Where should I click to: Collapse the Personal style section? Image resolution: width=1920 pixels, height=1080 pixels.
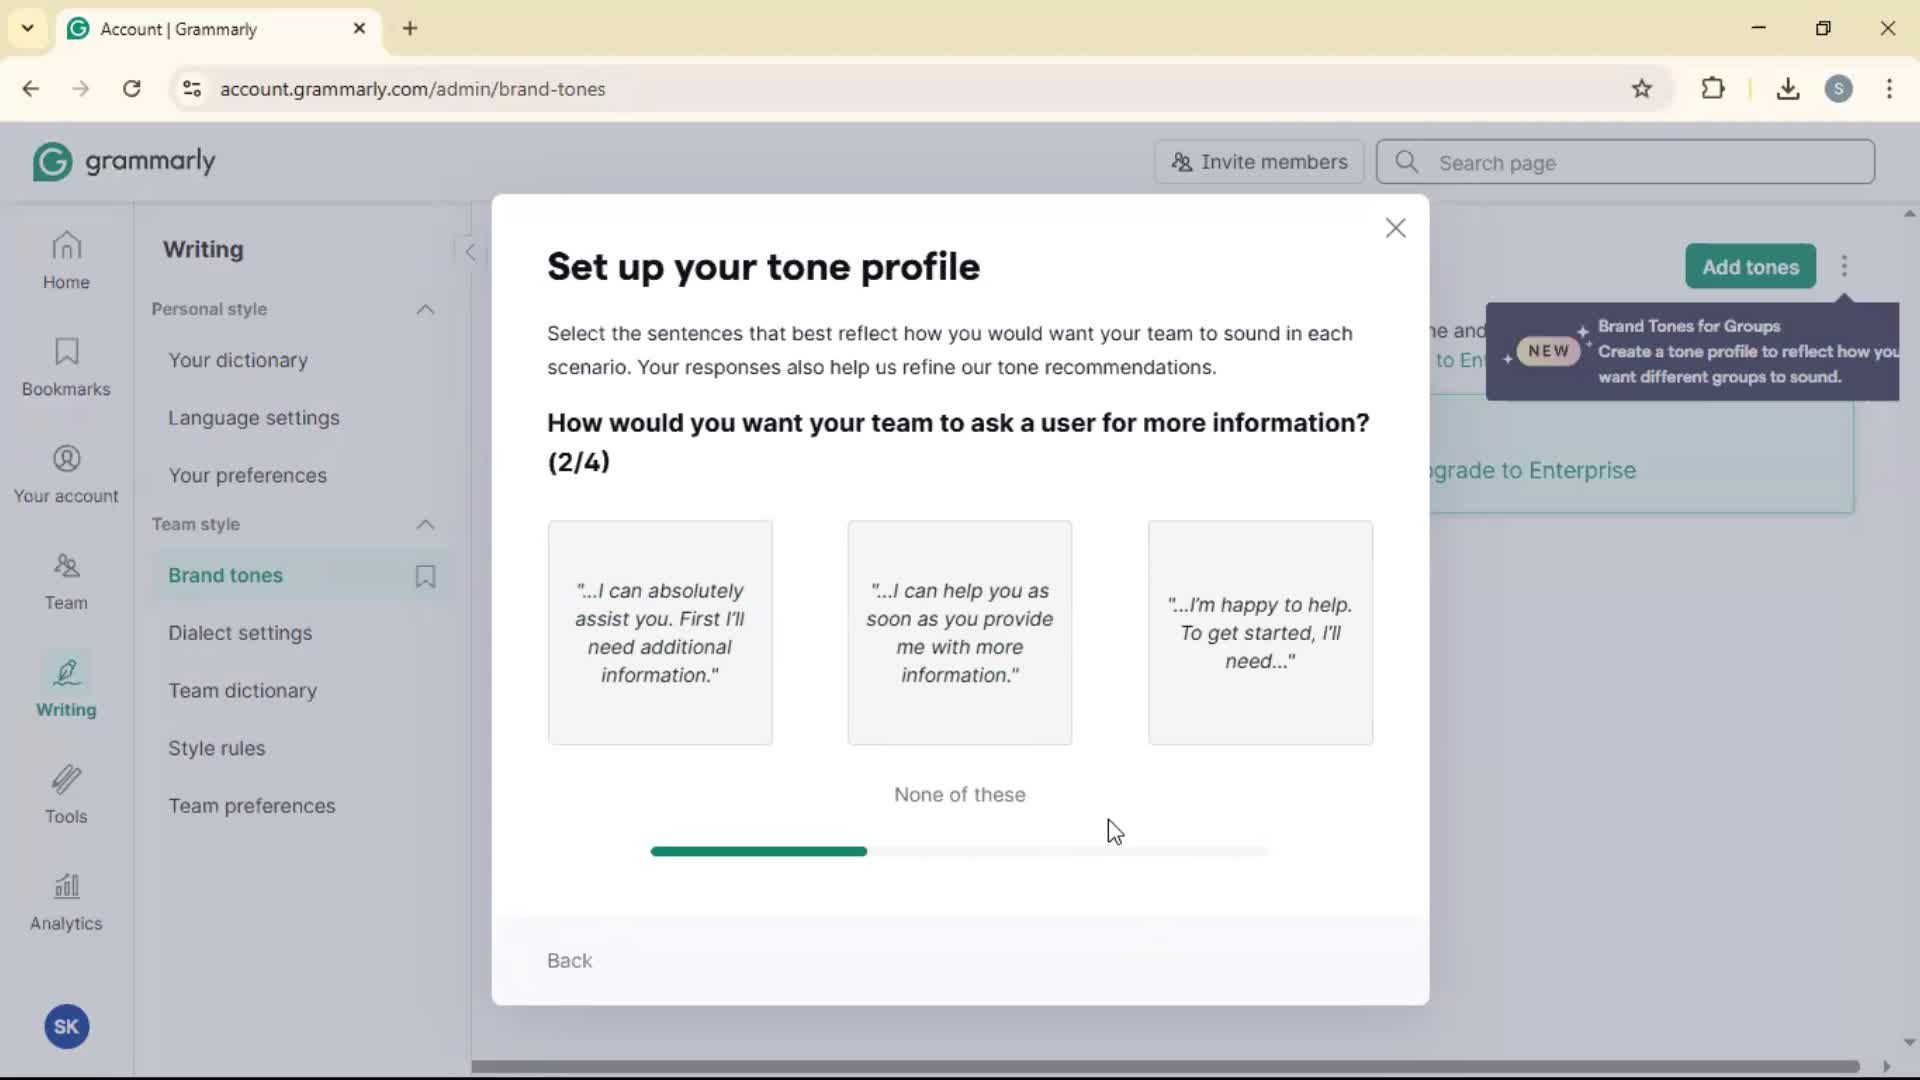coord(425,310)
